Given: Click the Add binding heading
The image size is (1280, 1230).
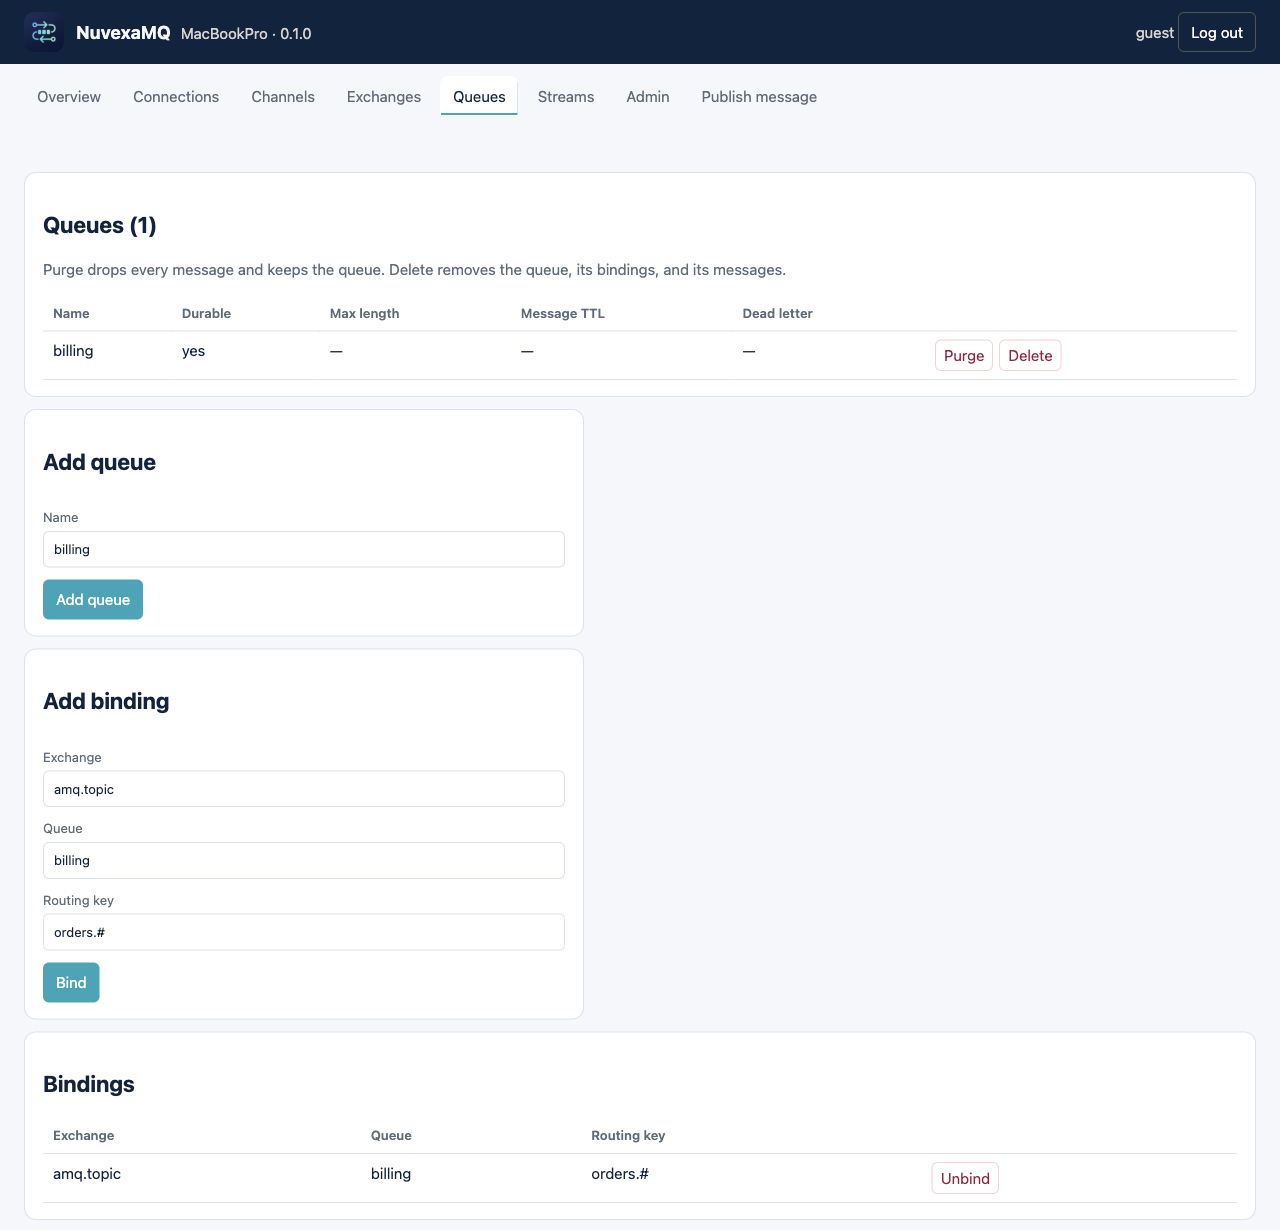Looking at the screenshot, I should [x=106, y=702].
